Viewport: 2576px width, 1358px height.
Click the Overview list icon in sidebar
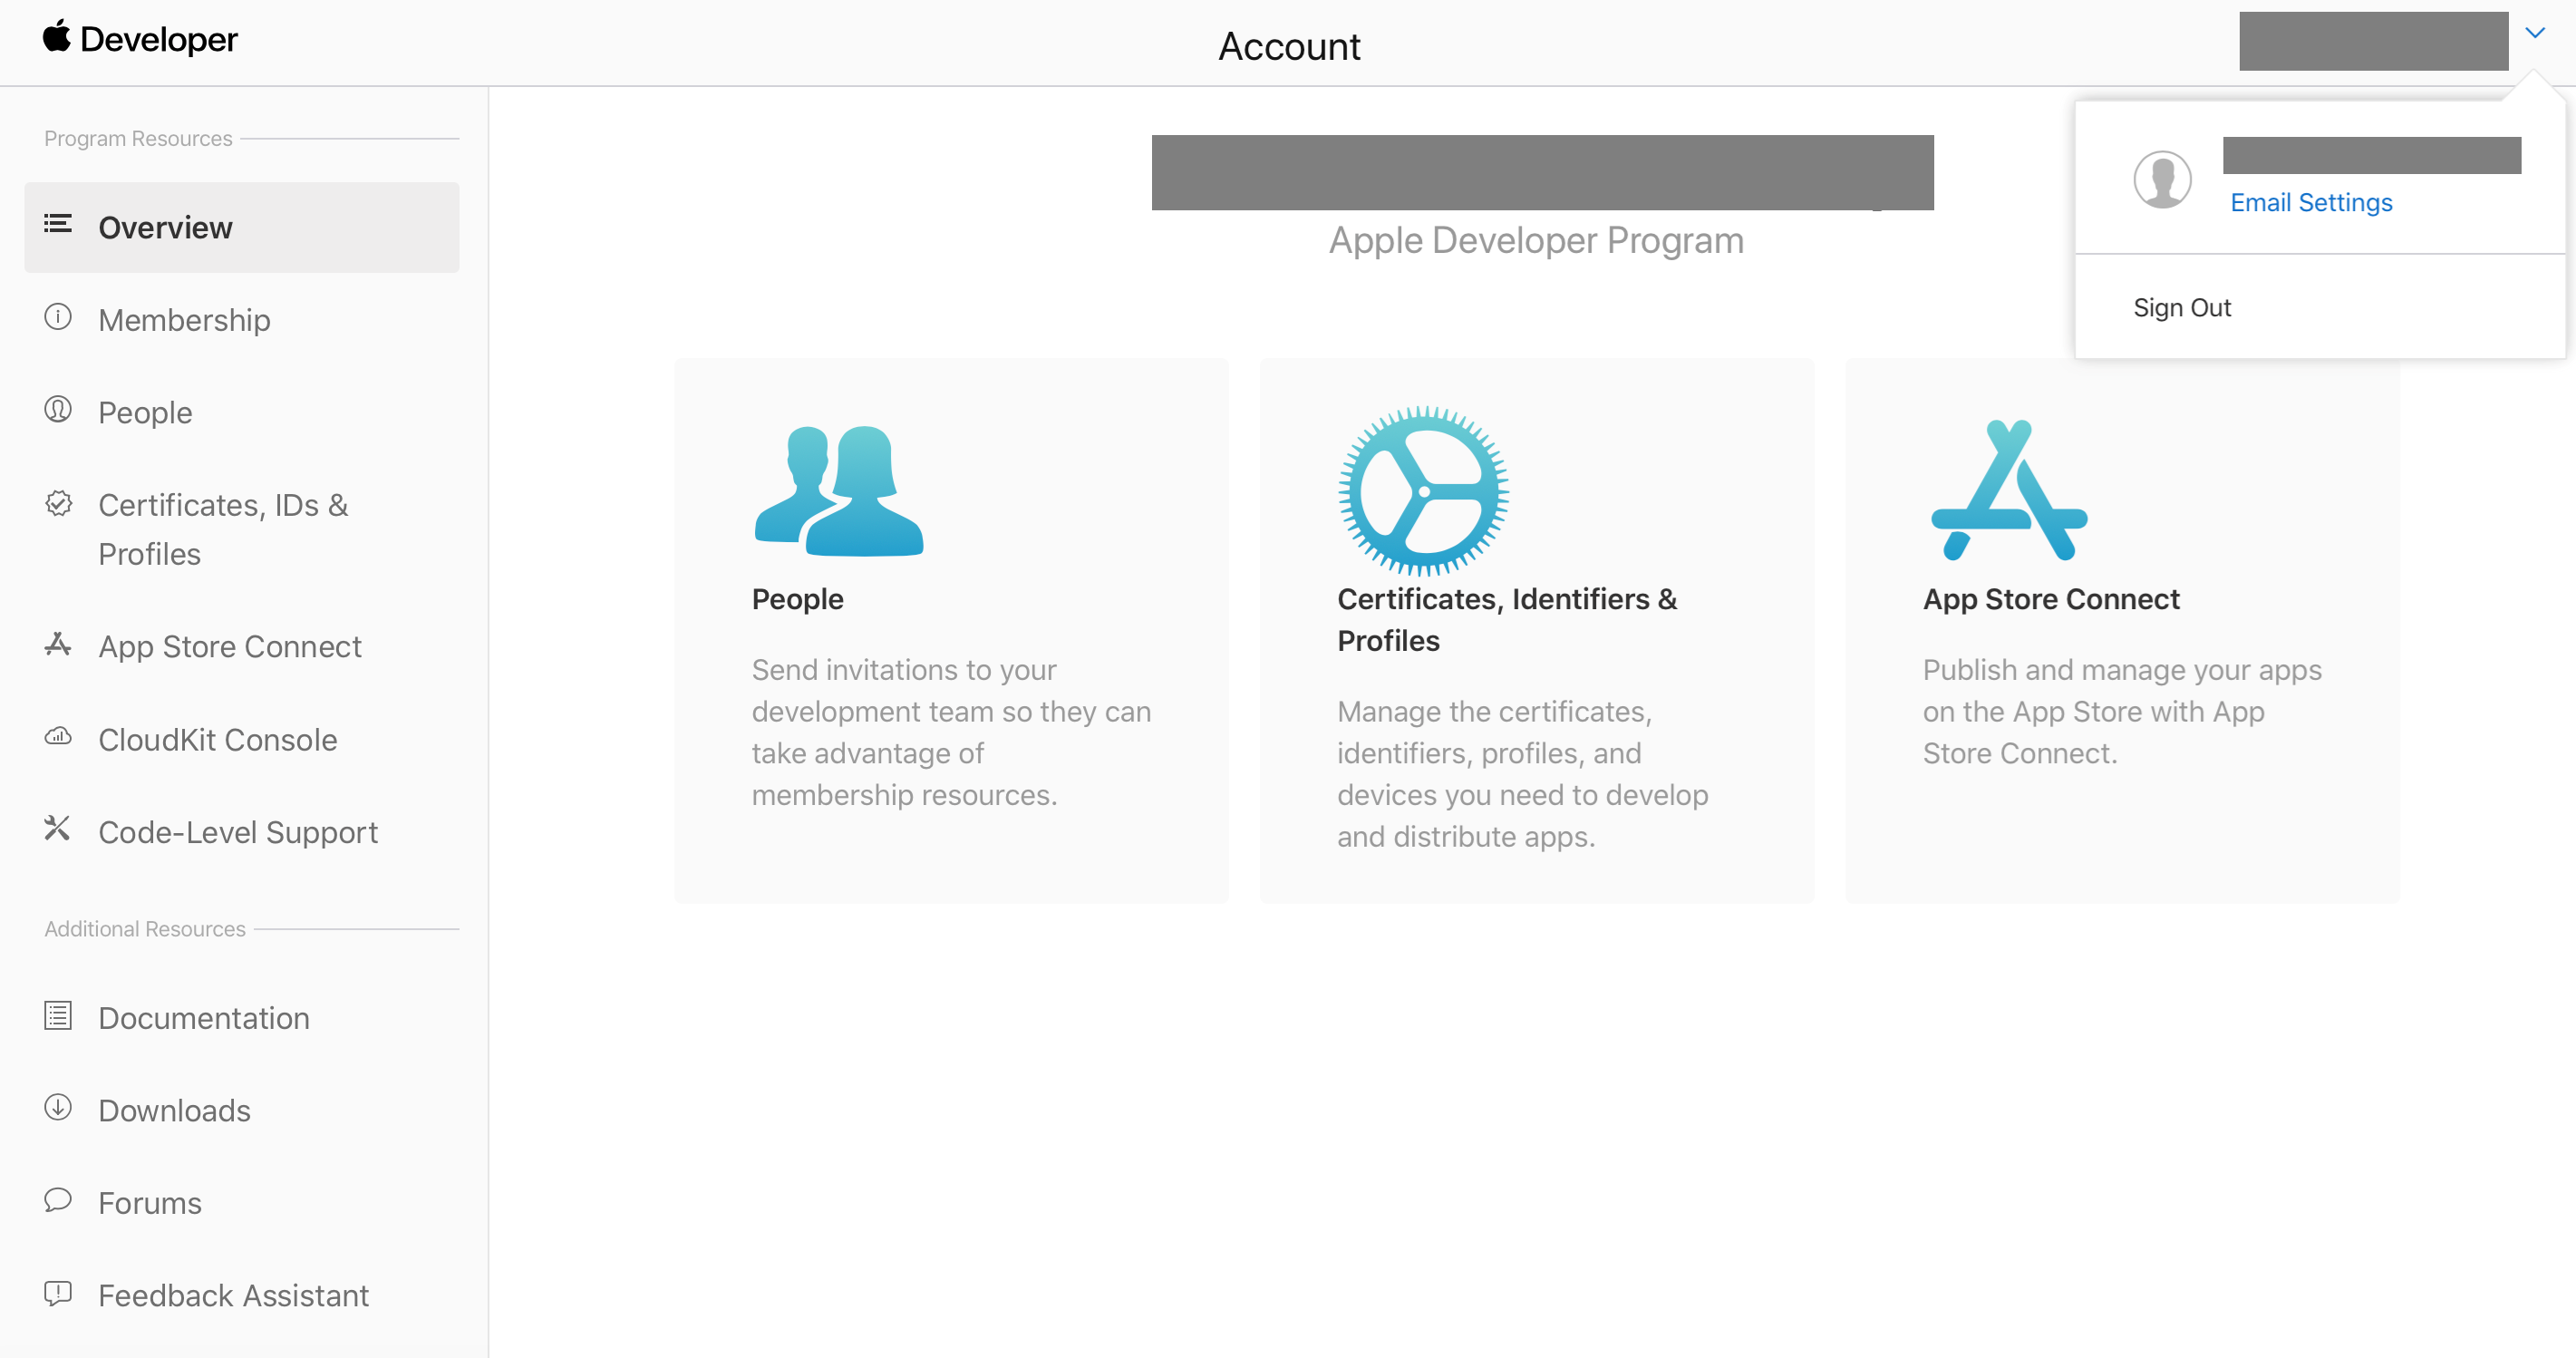(x=58, y=224)
